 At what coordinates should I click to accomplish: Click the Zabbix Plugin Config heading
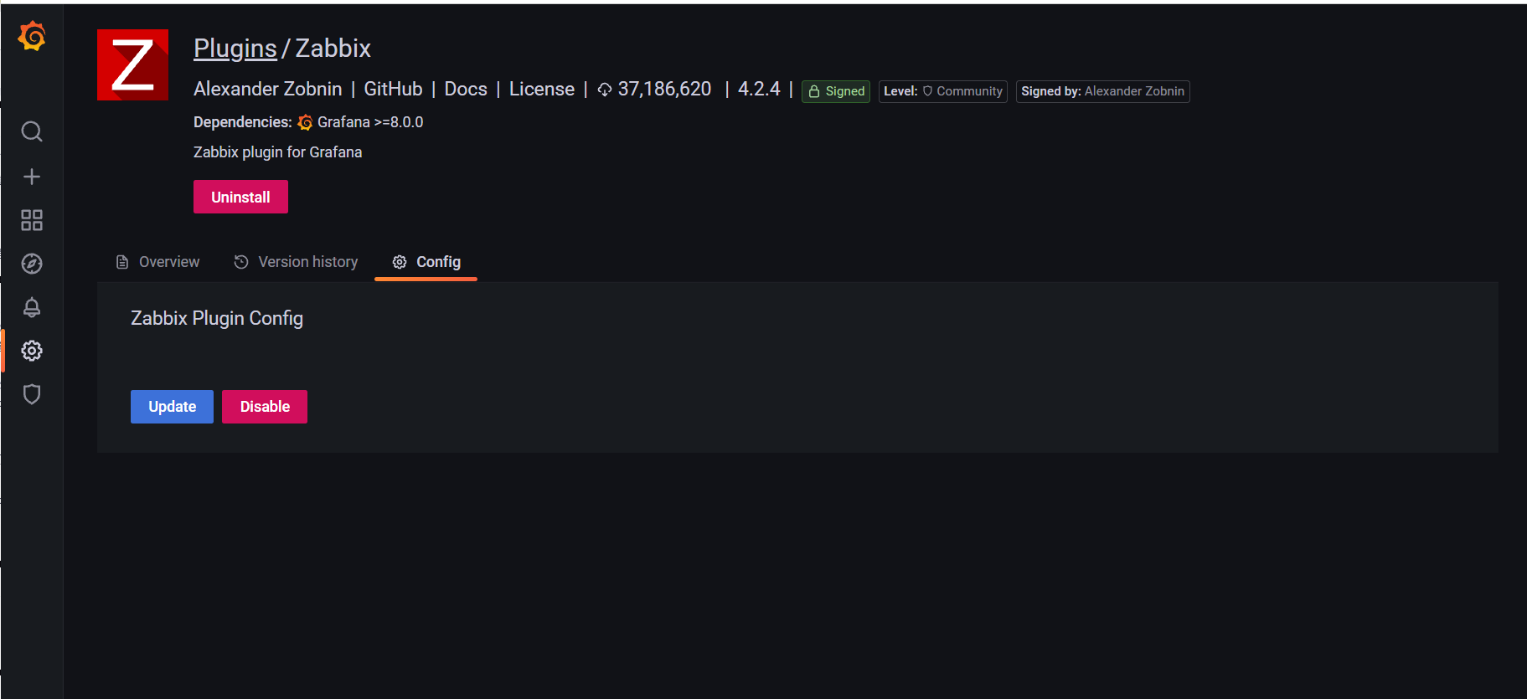click(x=217, y=319)
